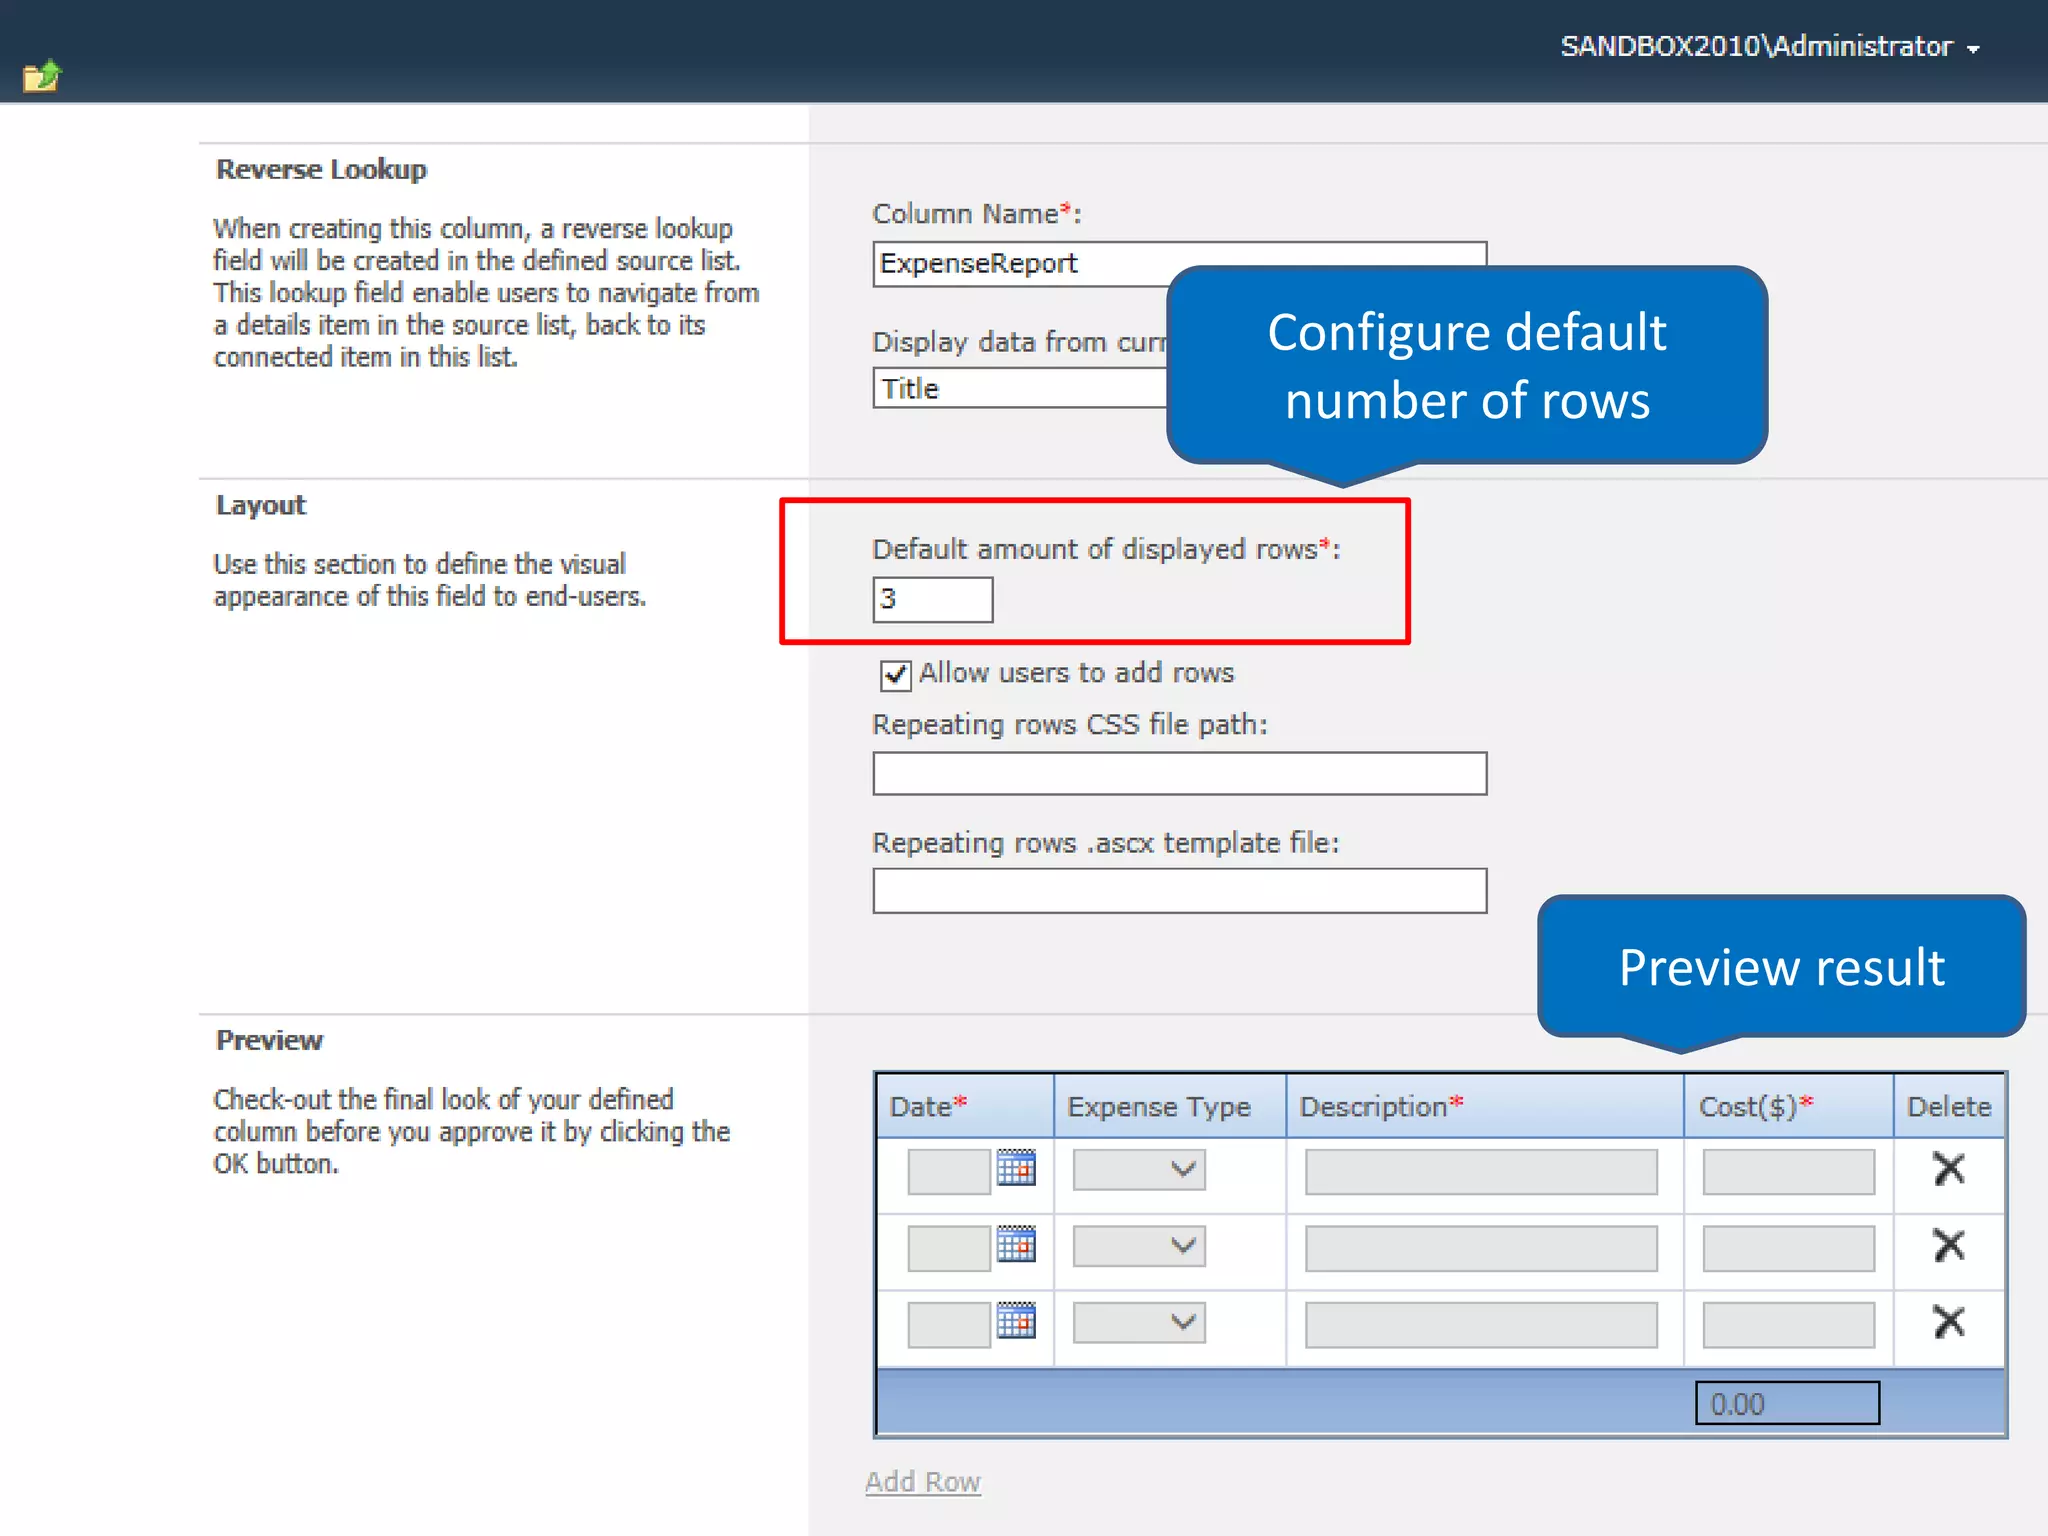Open date picker in first preview row
2048x1536 pixels.
1016,1167
